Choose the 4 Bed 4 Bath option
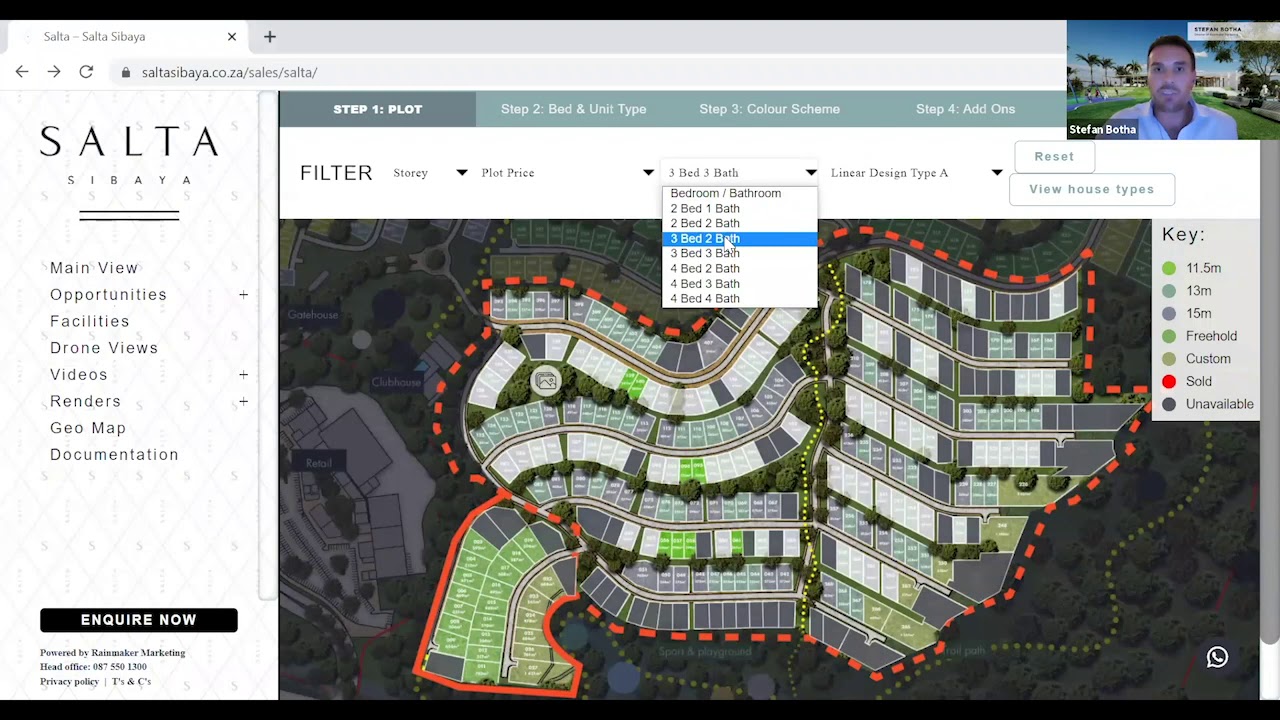Viewport: 1280px width, 720px height. (x=739, y=299)
